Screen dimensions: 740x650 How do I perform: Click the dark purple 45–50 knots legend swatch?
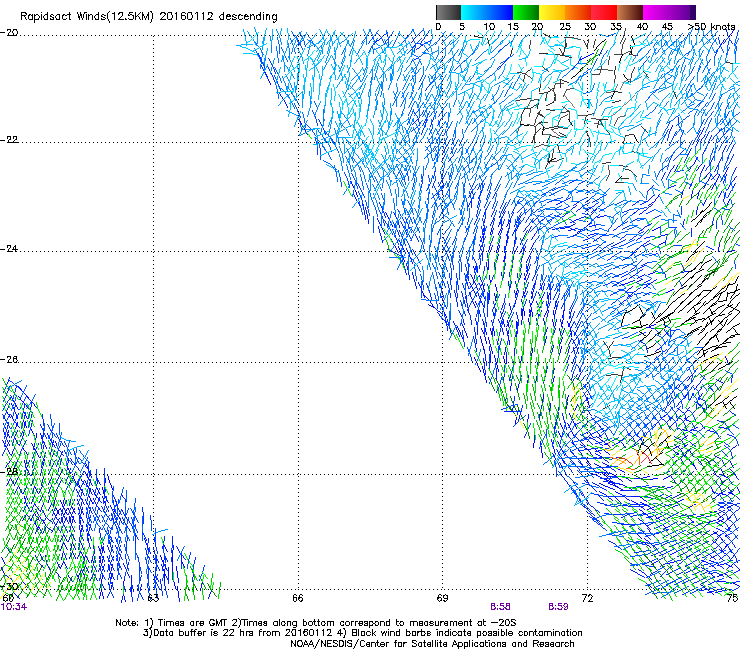point(682,12)
